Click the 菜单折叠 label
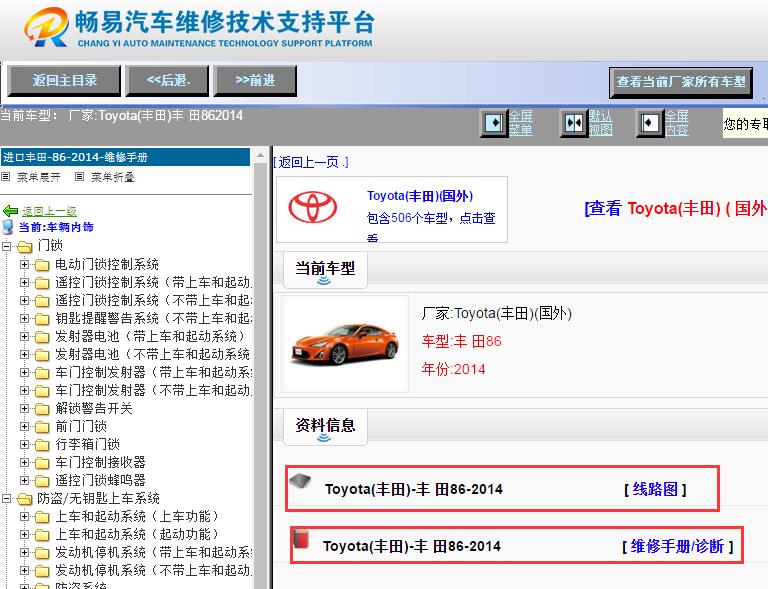This screenshot has height=589, width=768. (113, 177)
